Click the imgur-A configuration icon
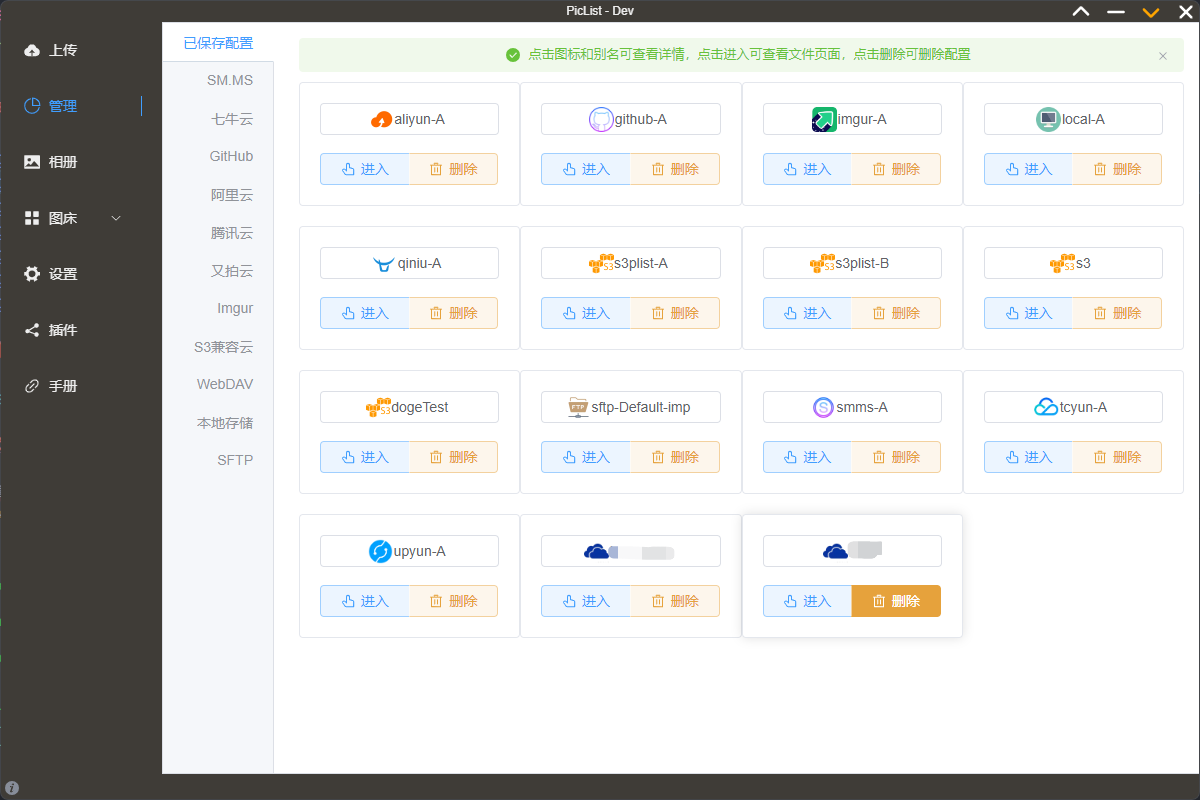Image resolution: width=1200 pixels, height=800 pixels. tap(822, 118)
